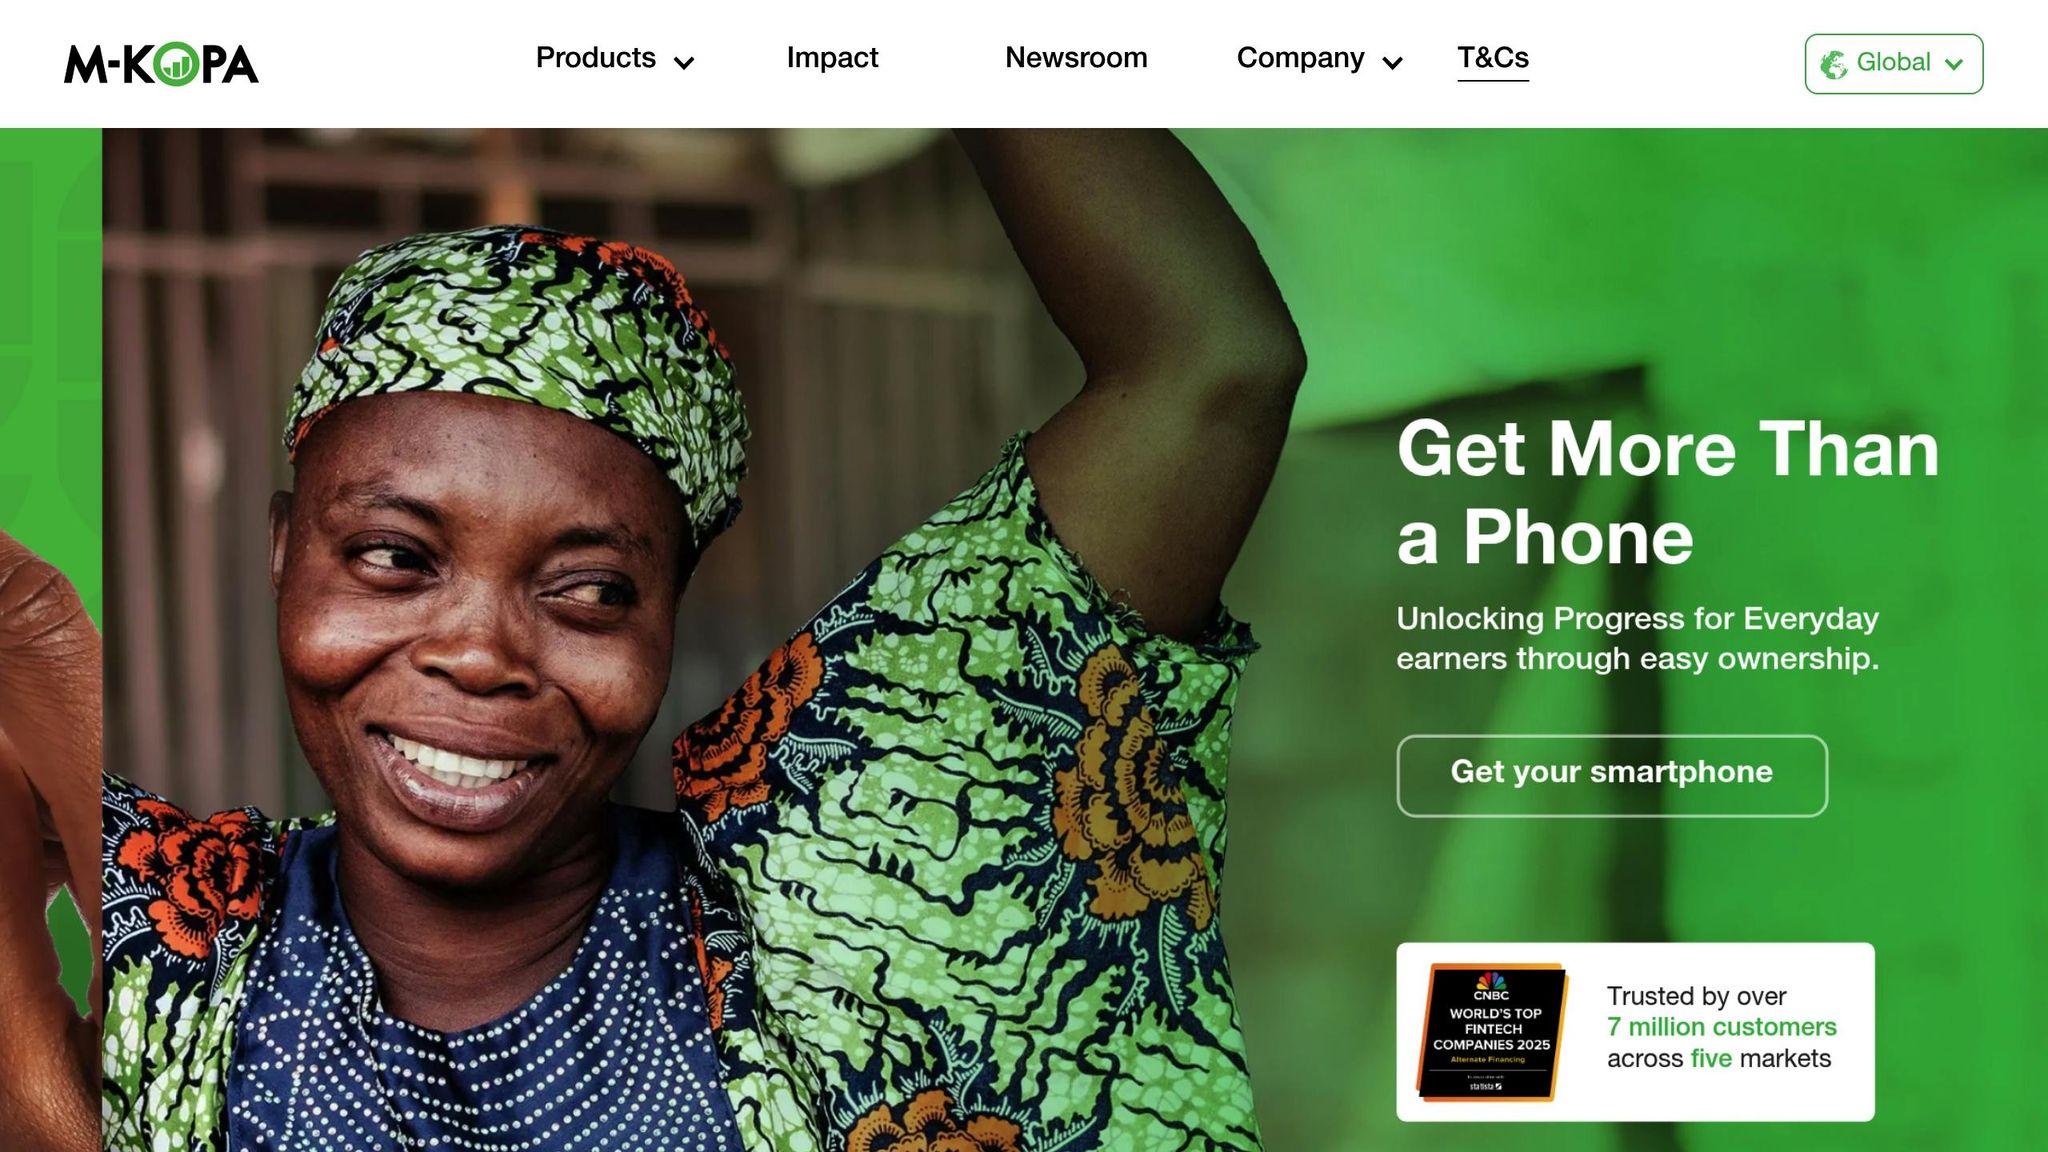Viewport: 2048px width, 1152px height.
Task: Click the CNBC peacock logo on badge
Action: tap(1491, 981)
